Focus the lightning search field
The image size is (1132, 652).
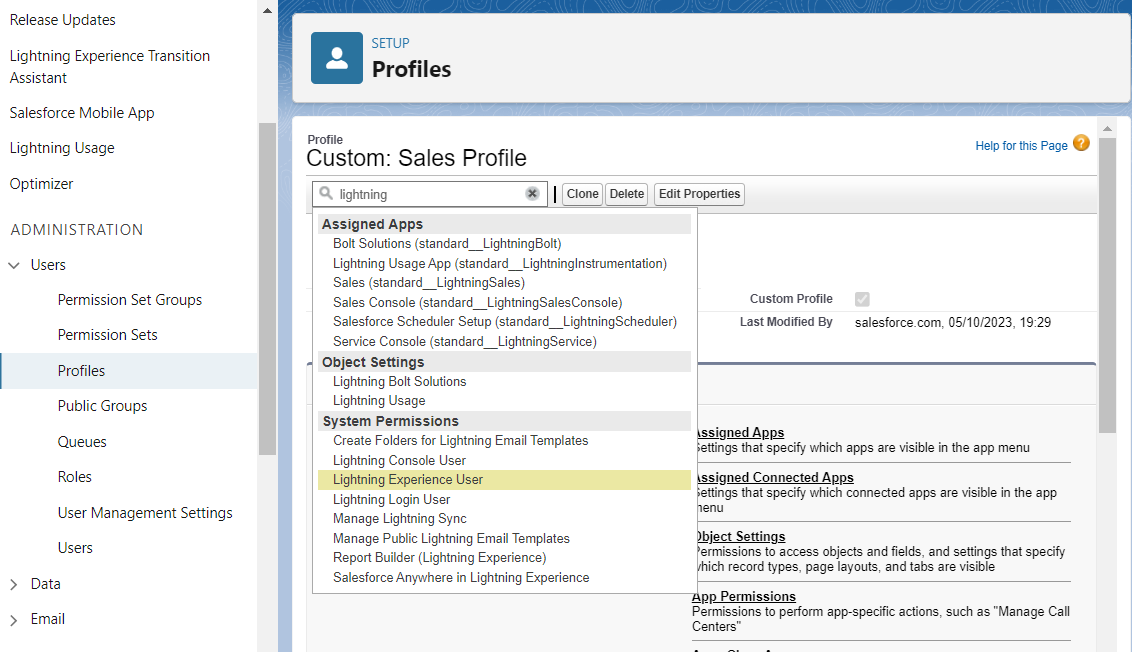point(430,194)
